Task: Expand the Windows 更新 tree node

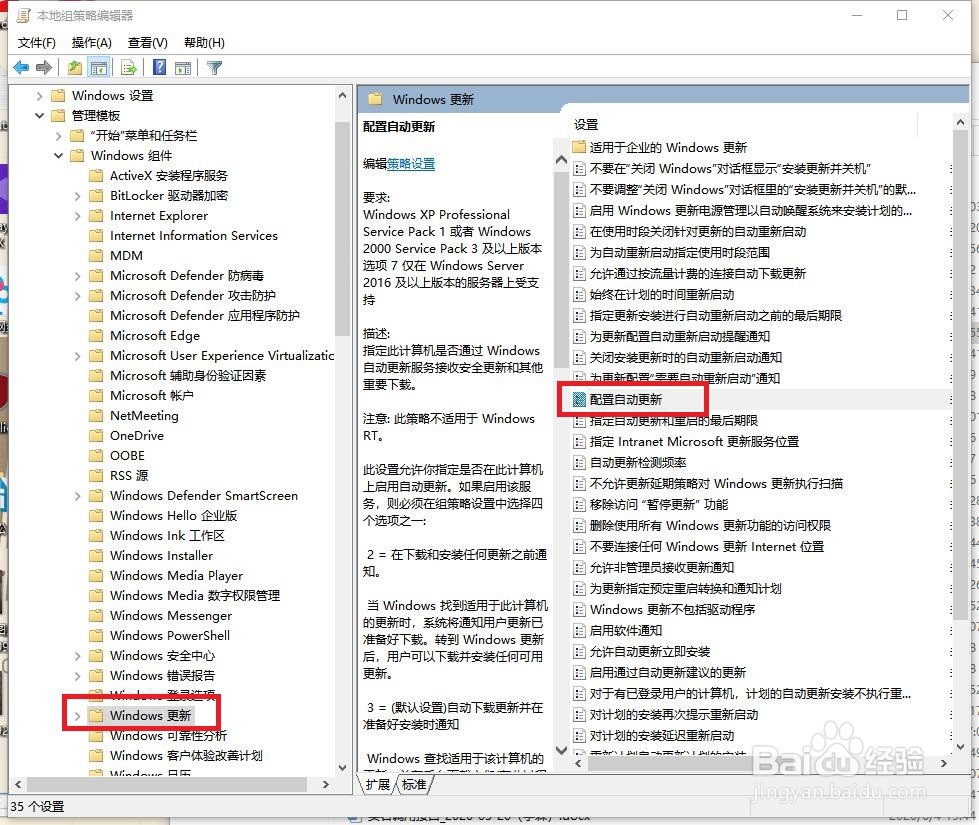Action: tap(77, 716)
